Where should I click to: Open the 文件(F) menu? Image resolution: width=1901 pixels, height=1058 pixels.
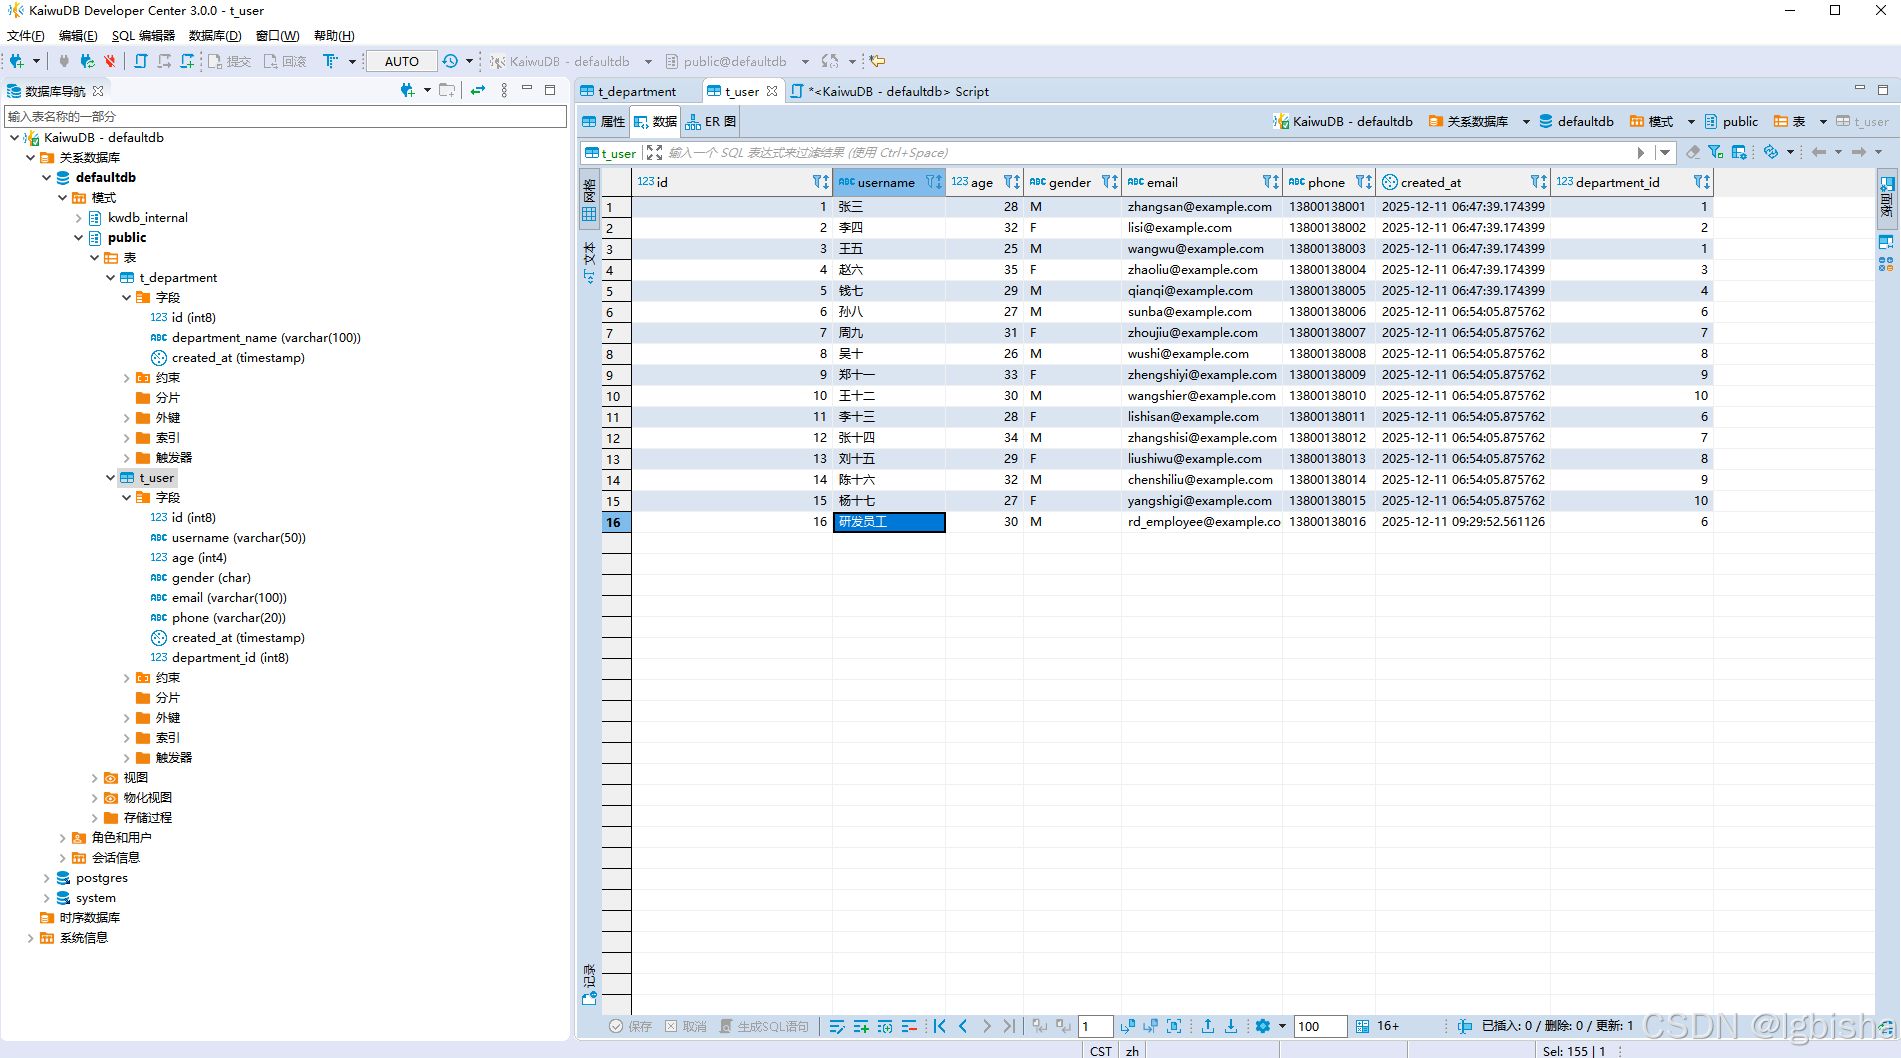pyautogui.click(x=26, y=35)
